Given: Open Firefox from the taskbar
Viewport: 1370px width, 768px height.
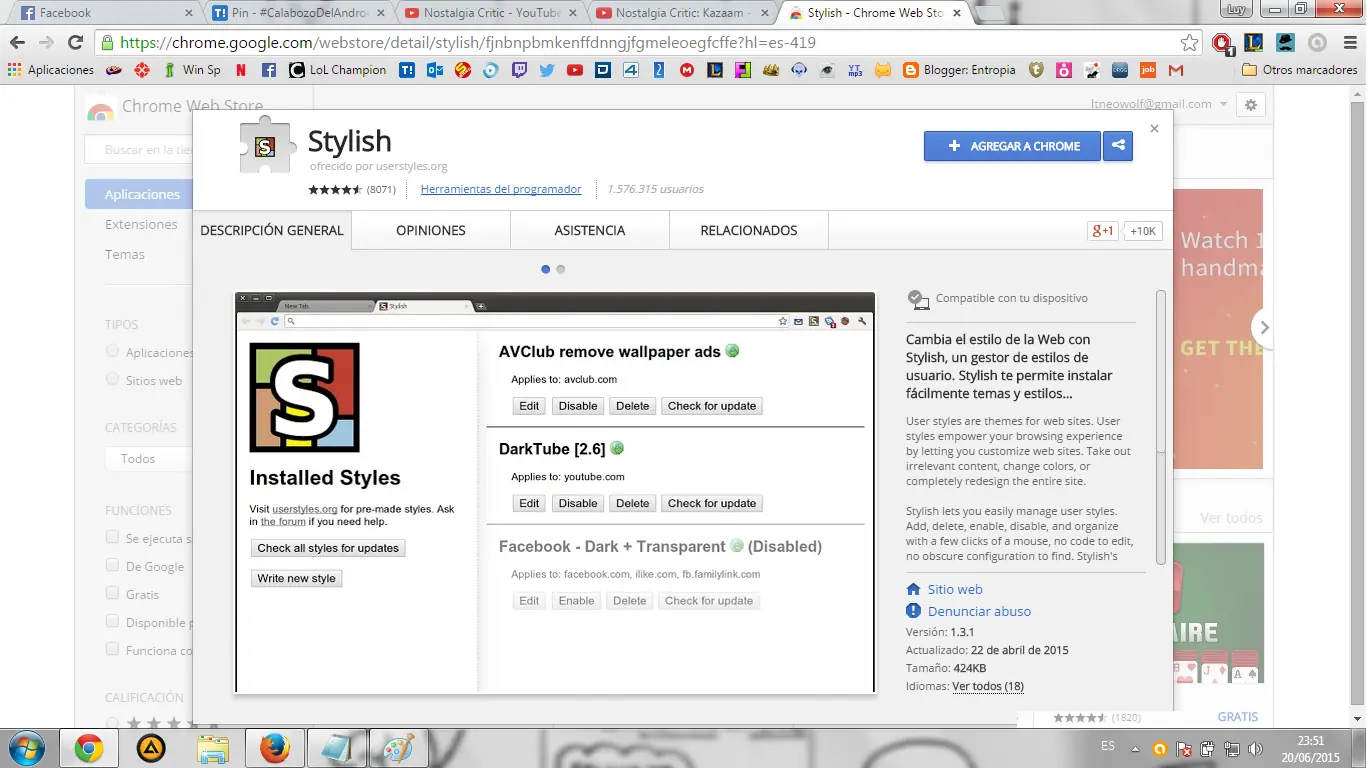Looking at the screenshot, I should (274, 748).
